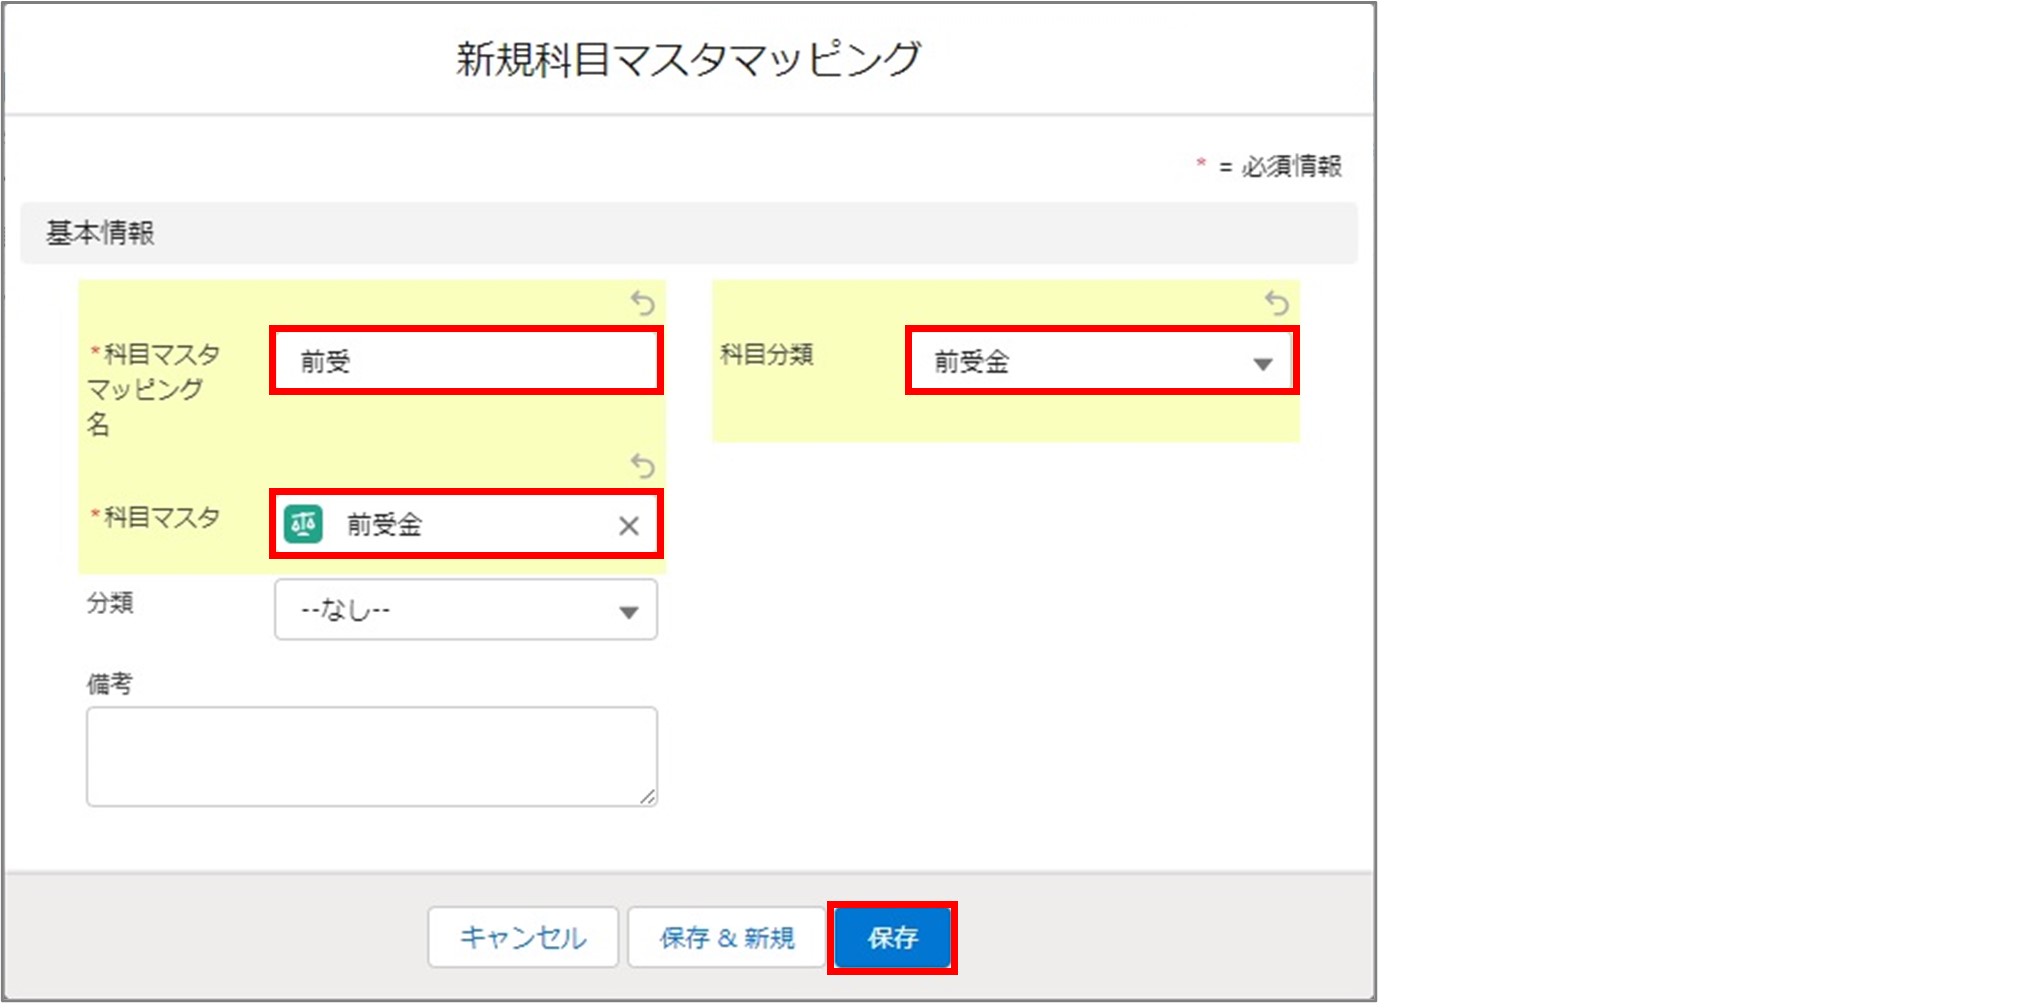Click the 科目マスタ field label
This screenshot has height=1008, width=2027.
point(161,517)
